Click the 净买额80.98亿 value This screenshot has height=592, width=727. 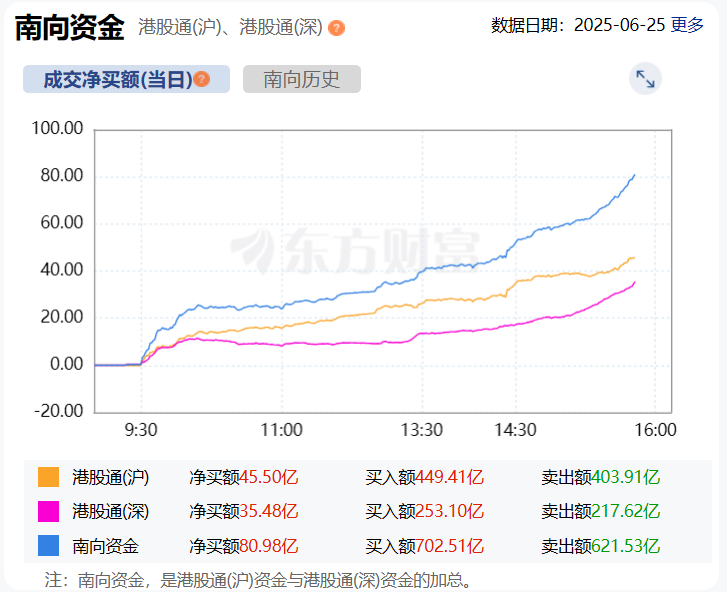tap(244, 546)
